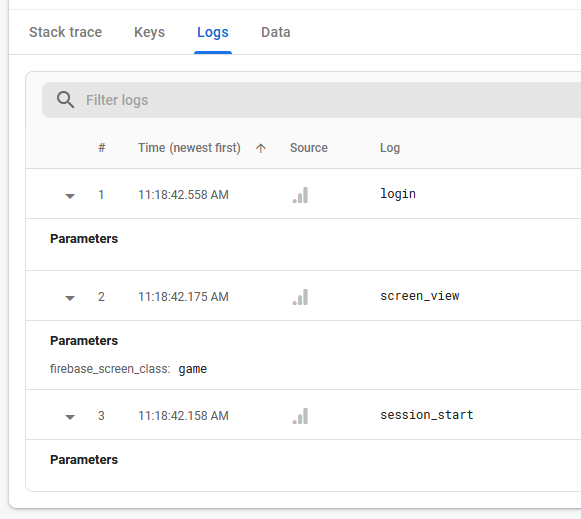Click the Log column header
This screenshot has height=519, width=581.
390,148
